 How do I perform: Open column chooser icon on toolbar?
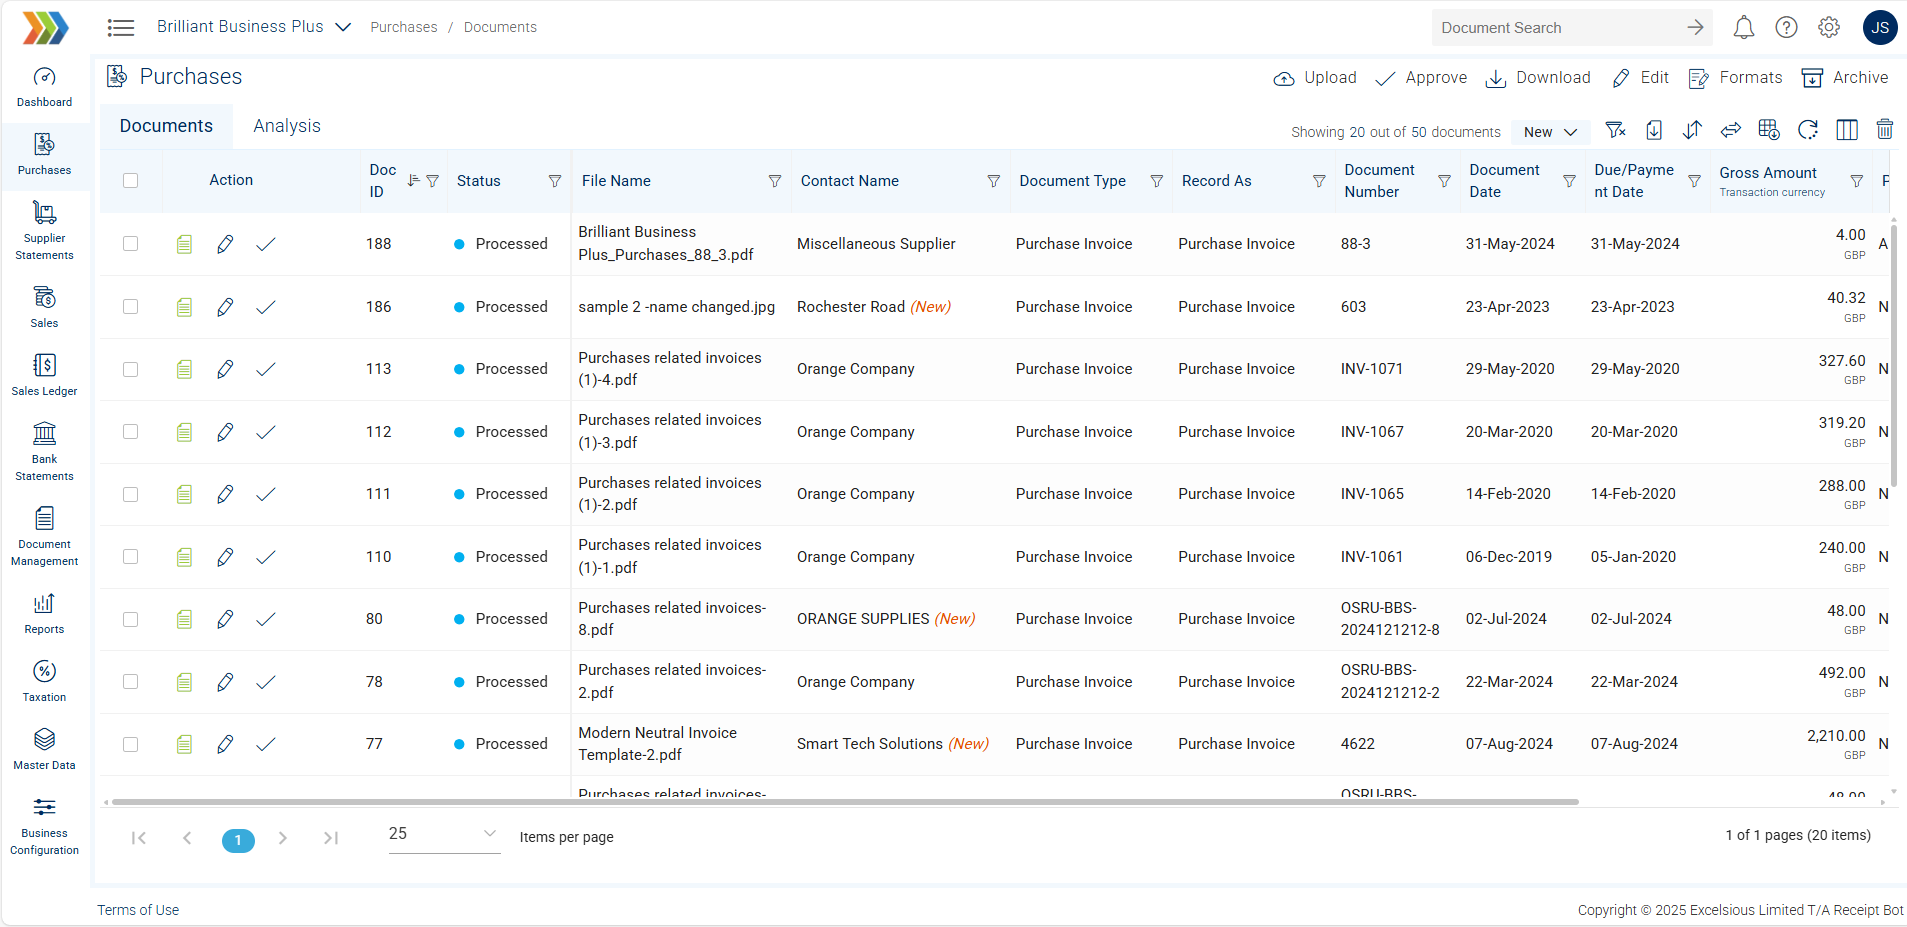coord(1847,130)
